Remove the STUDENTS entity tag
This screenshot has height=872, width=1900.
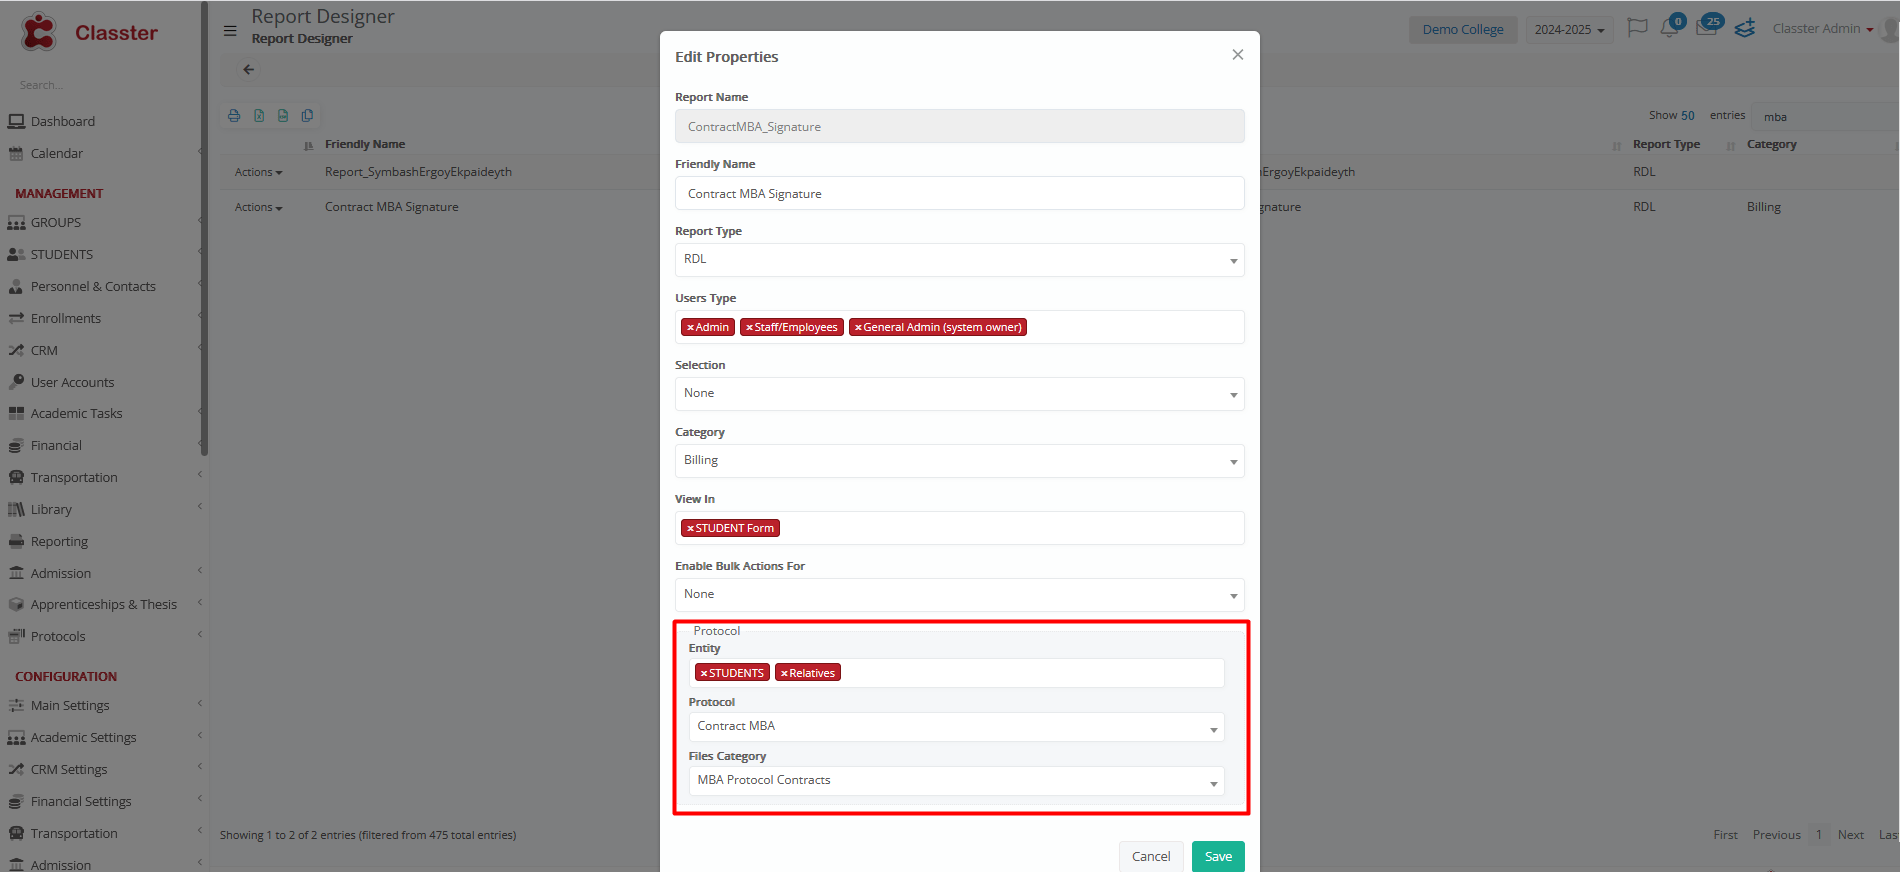click(x=704, y=674)
